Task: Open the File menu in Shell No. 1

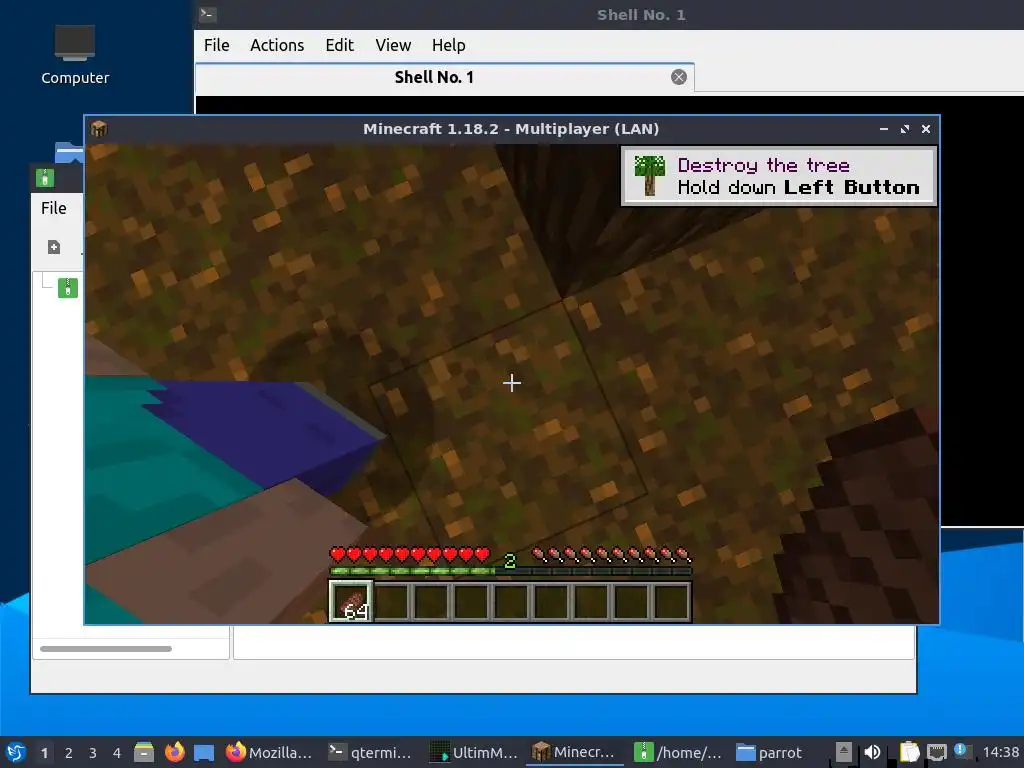Action: pyautogui.click(x=216, y=45)
